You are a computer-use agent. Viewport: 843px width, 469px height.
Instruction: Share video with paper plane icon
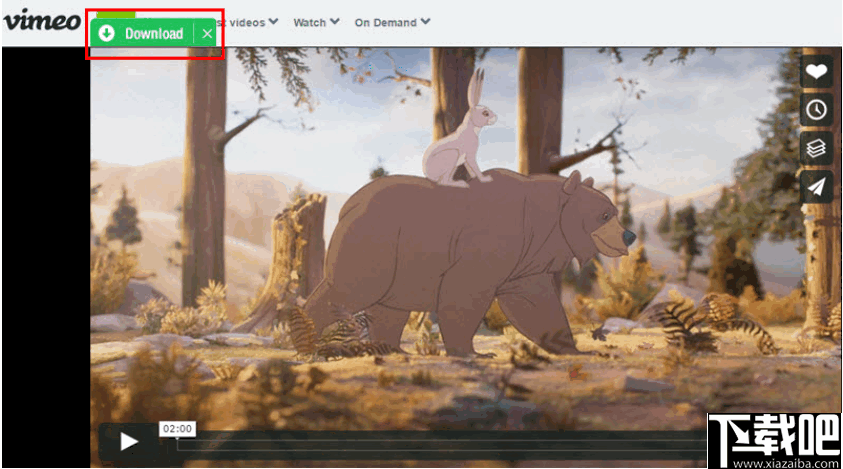pyautogui.click(x=816, y=187)
